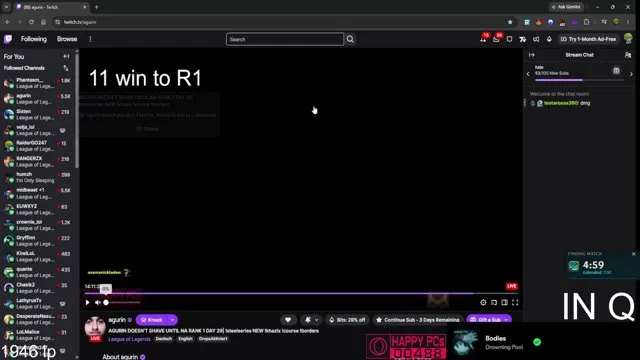Viewport: 640px width, 360px height.
Task: Open LathyrusTv channel in sidebar
Action: tap(38, 303)
